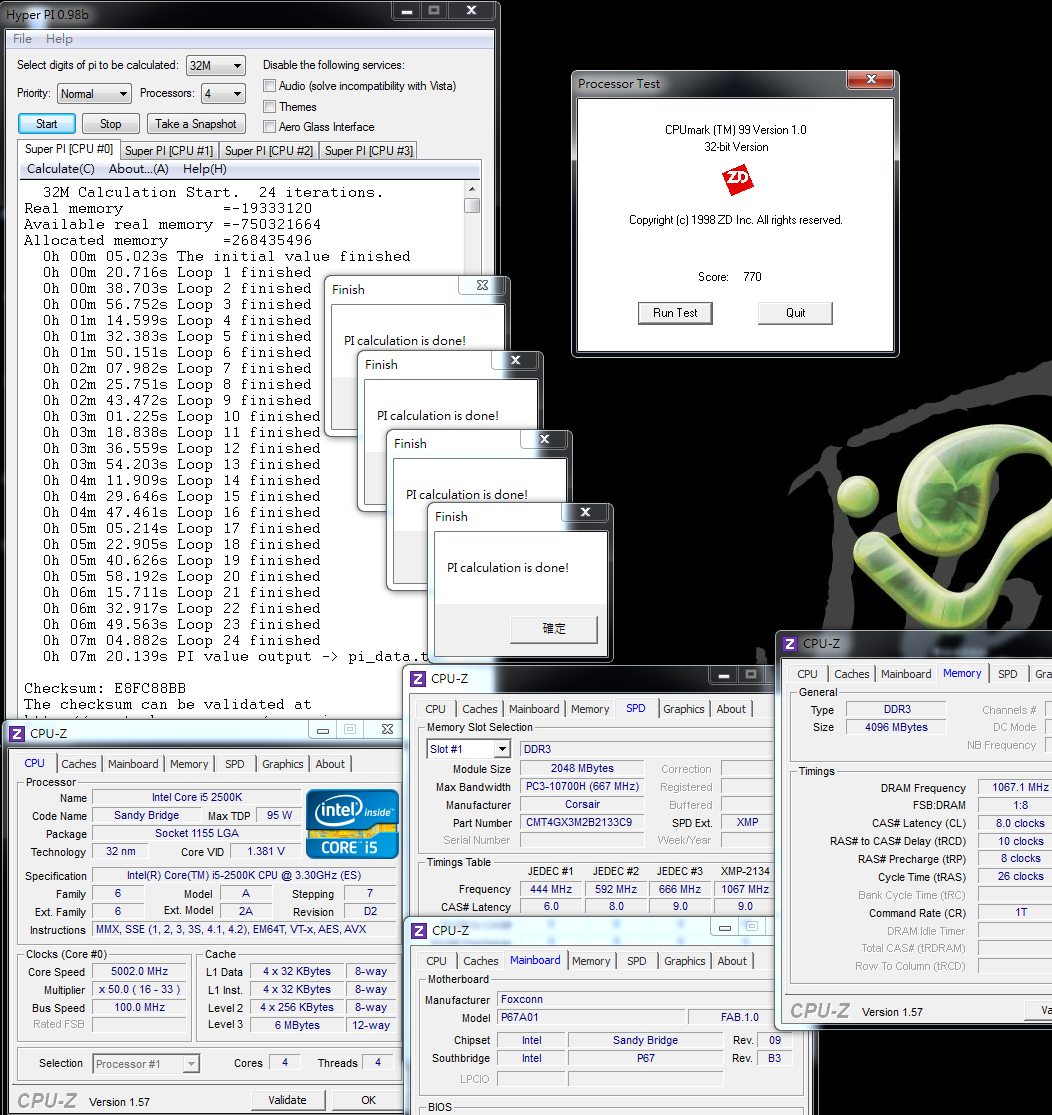The image size is (1052, 1115).
Task: Click the Manufacturer field Corsair
Action: 582,804
